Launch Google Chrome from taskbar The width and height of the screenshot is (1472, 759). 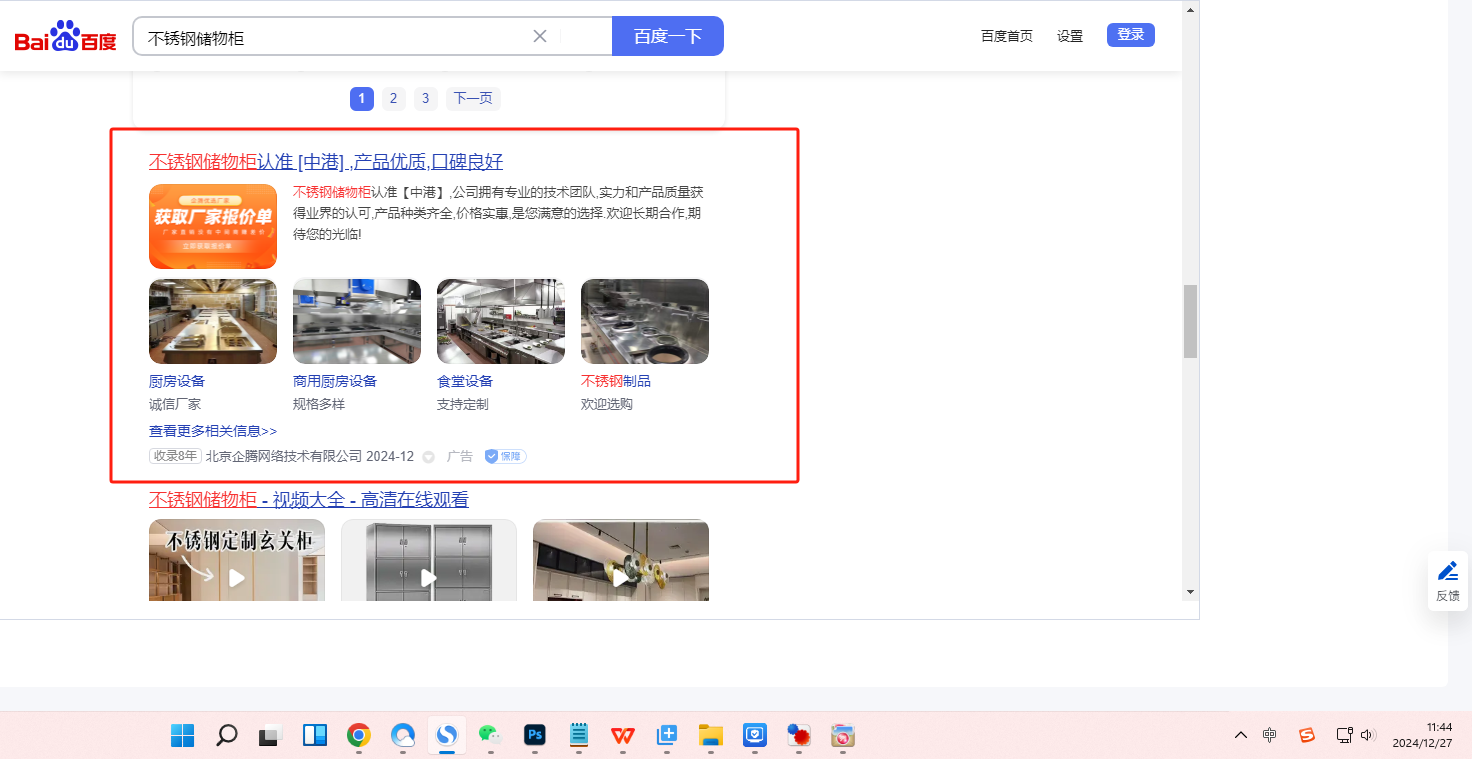[x=359, y=736]
